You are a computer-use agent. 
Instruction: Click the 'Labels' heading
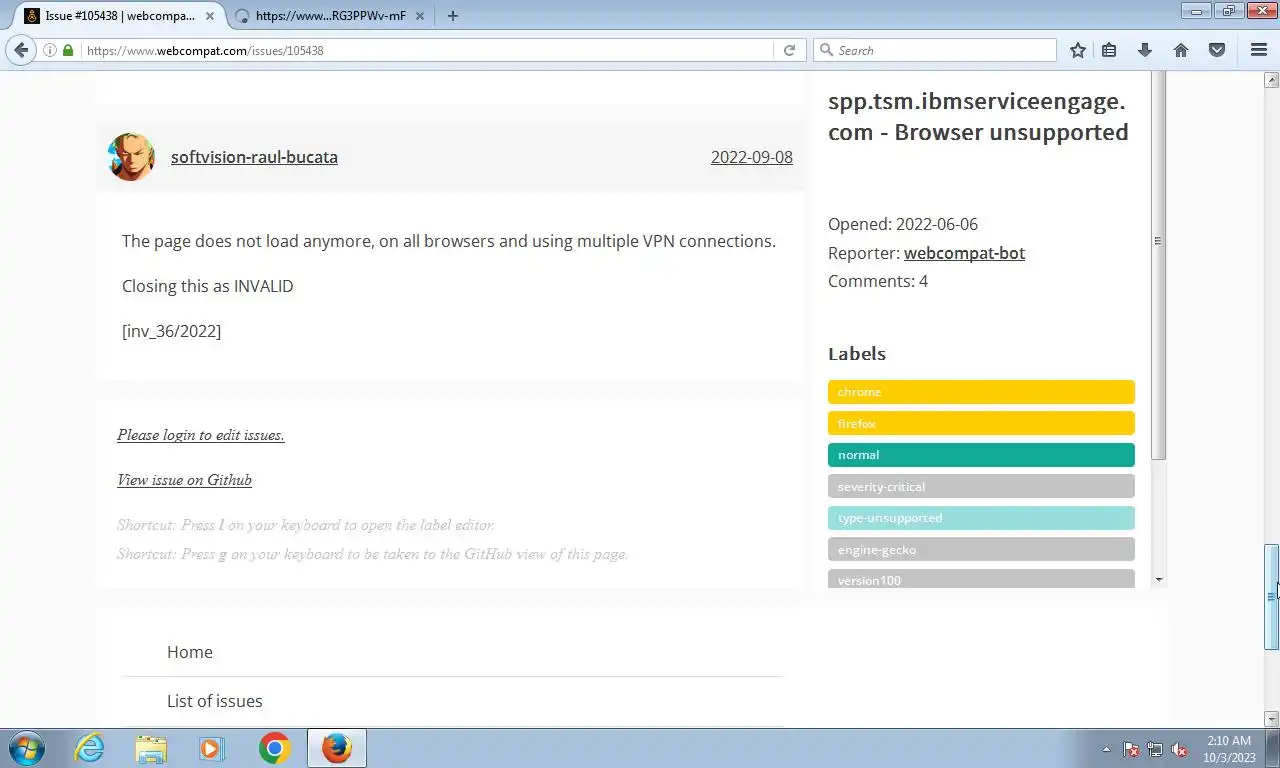(857, 354)
